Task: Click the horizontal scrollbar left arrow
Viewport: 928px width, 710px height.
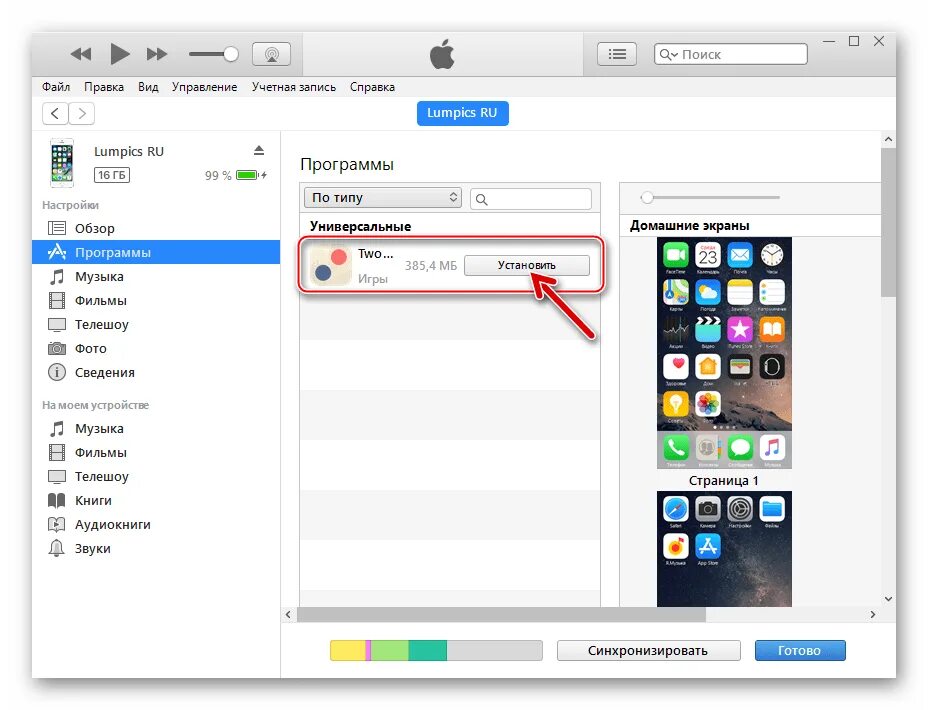Action: click(288, 615)
